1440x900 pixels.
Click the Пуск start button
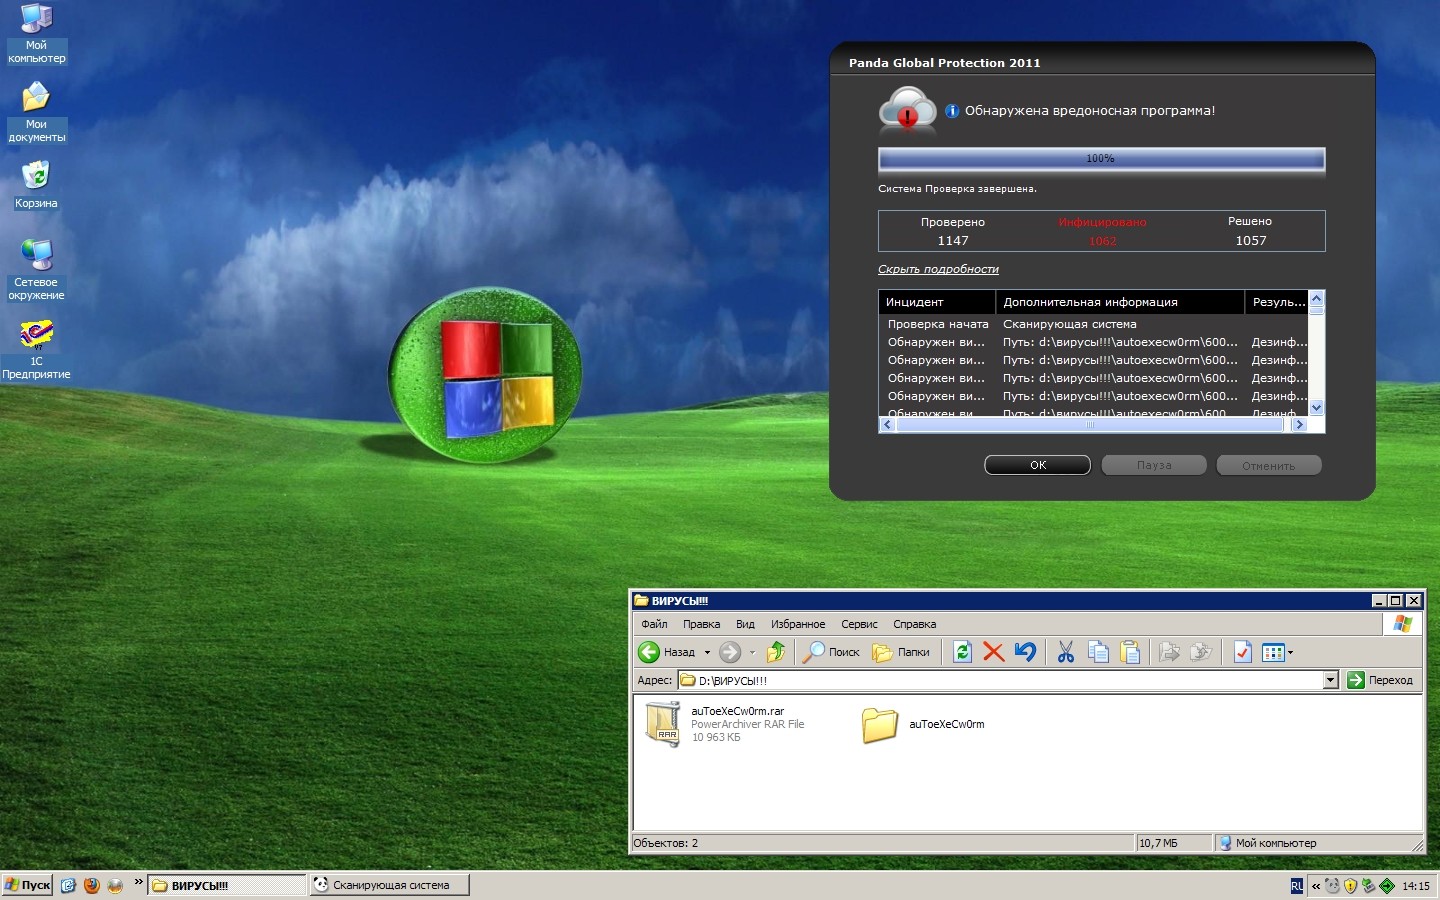pos(28,885)
